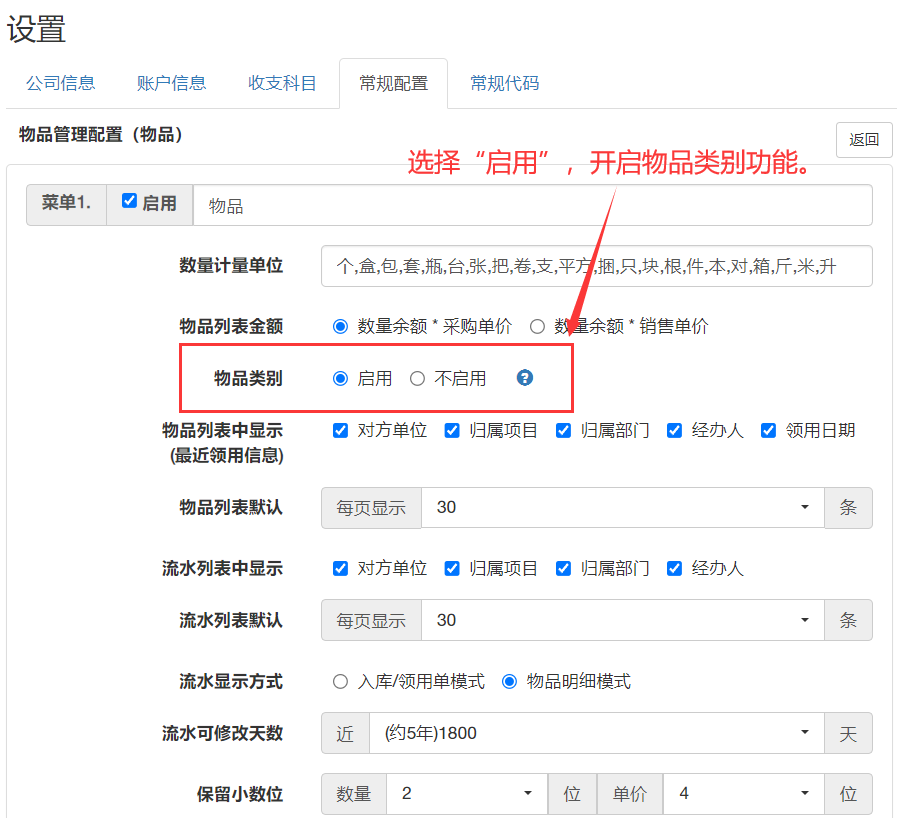Open 流水列表默认 每页显示 dropdown

[x=622, y=620]
